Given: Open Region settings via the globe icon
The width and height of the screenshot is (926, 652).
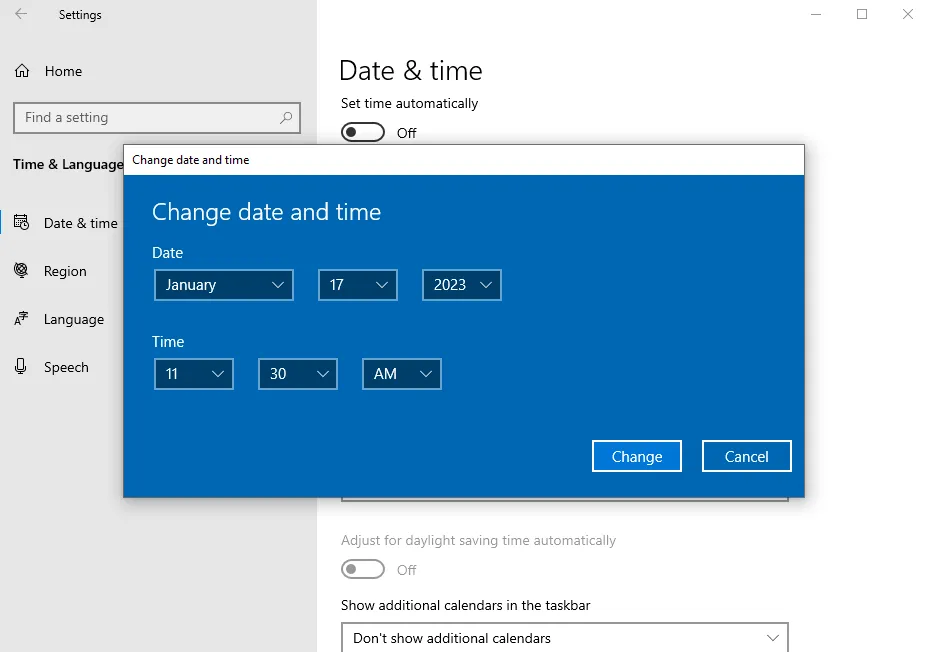Looking at the screenshot, I should 21,271.
